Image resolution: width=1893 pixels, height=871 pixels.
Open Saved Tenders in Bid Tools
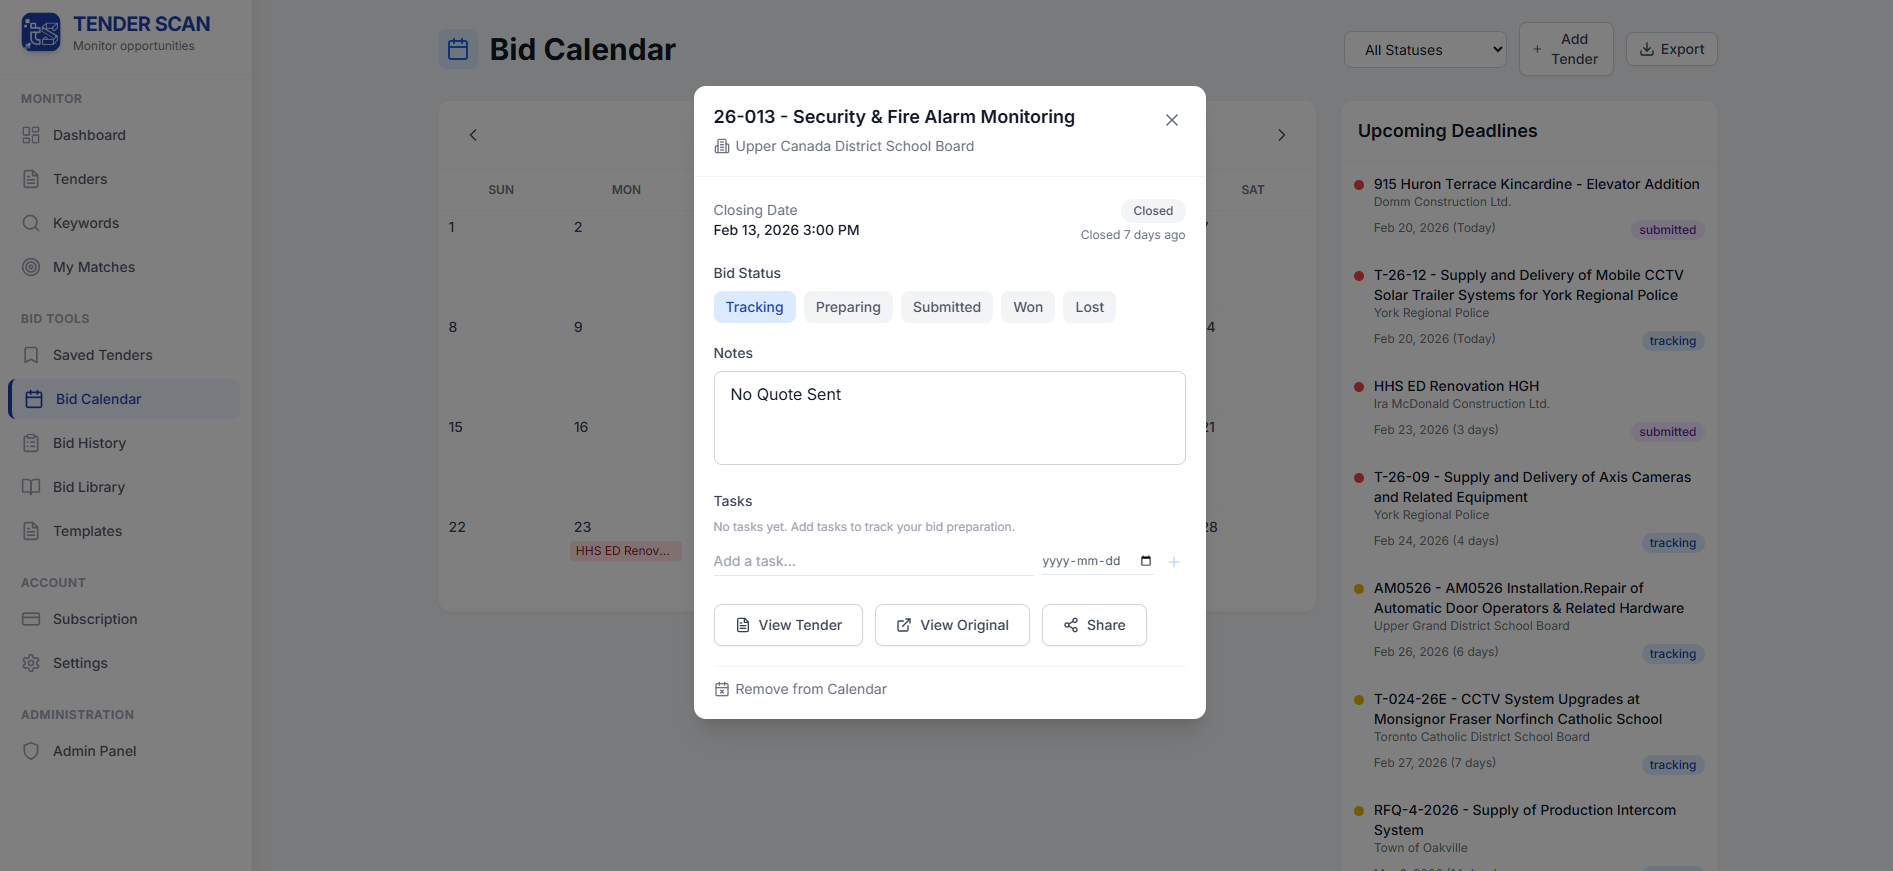coord(103,355)
